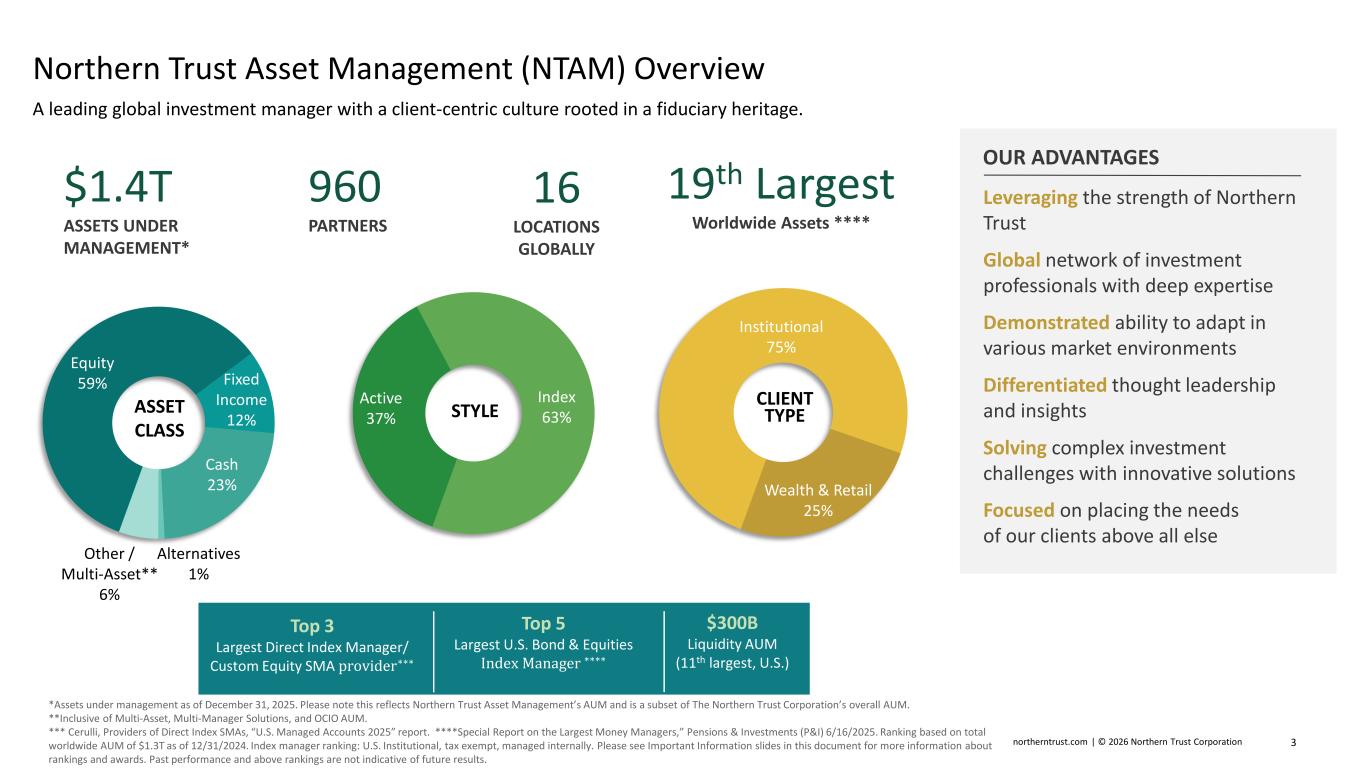Click the Cash 23% chart segment
Viewport: 1365px width, 768px height.
221,475
